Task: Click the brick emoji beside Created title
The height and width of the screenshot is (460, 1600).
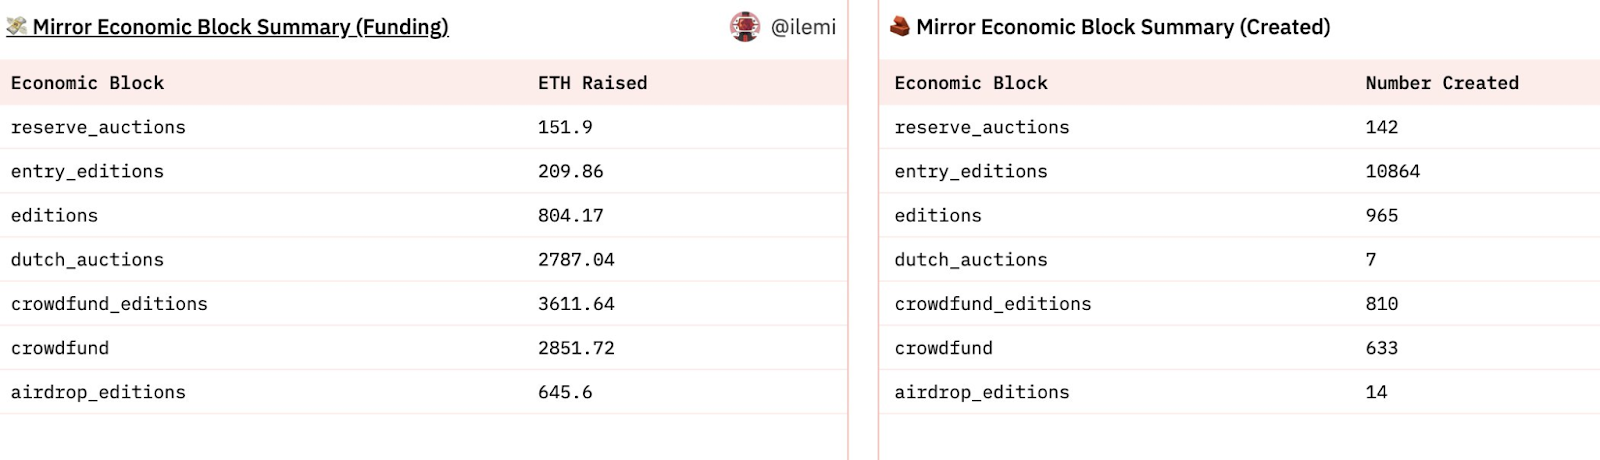Action: (900, 27)
